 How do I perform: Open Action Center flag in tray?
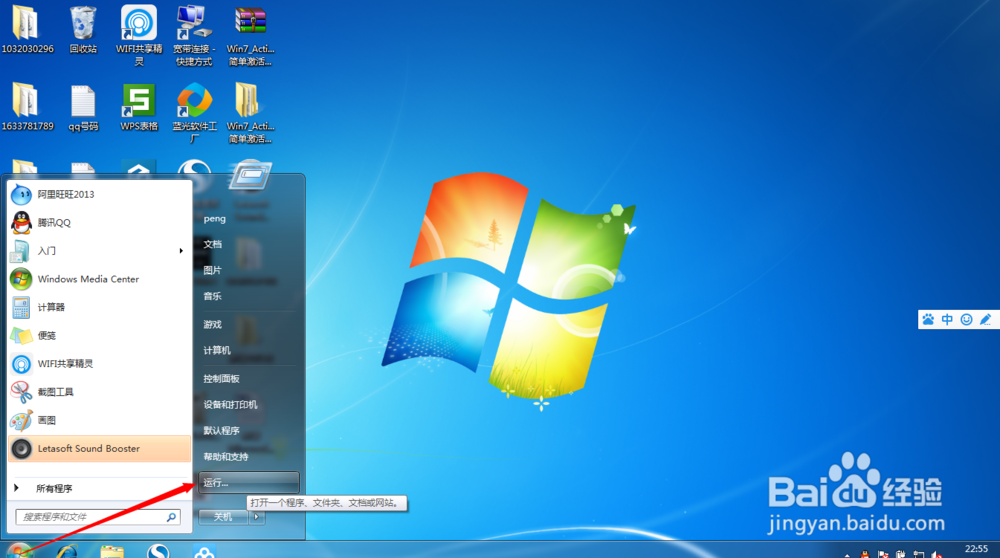point(883,554)
